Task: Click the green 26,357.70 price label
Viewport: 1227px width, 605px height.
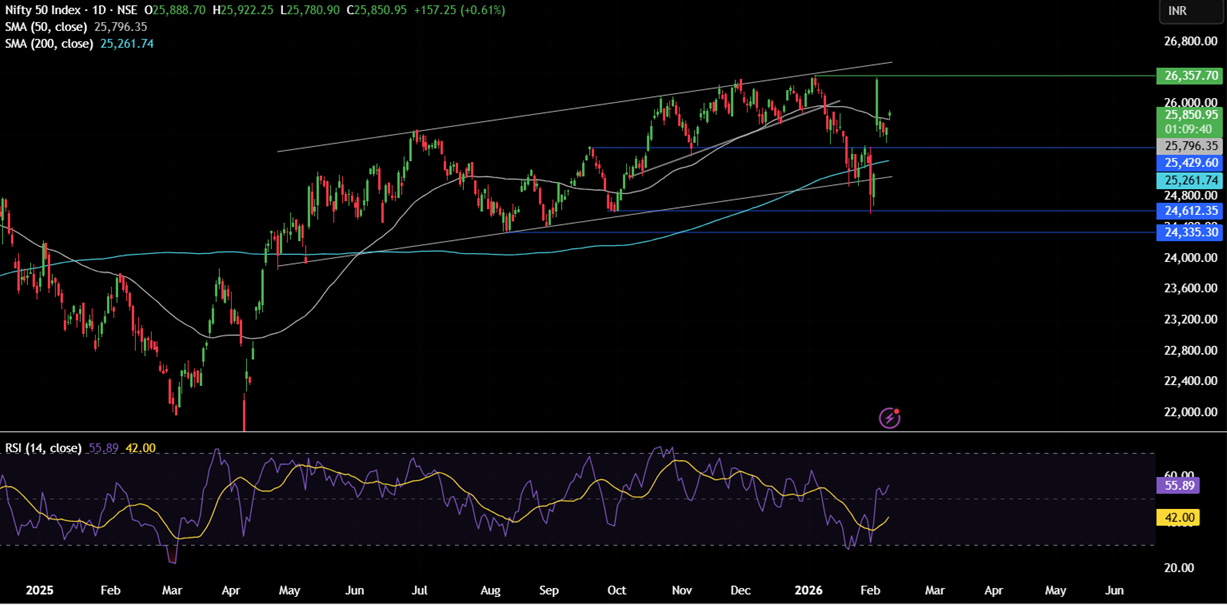Action: coord(1190,75)
